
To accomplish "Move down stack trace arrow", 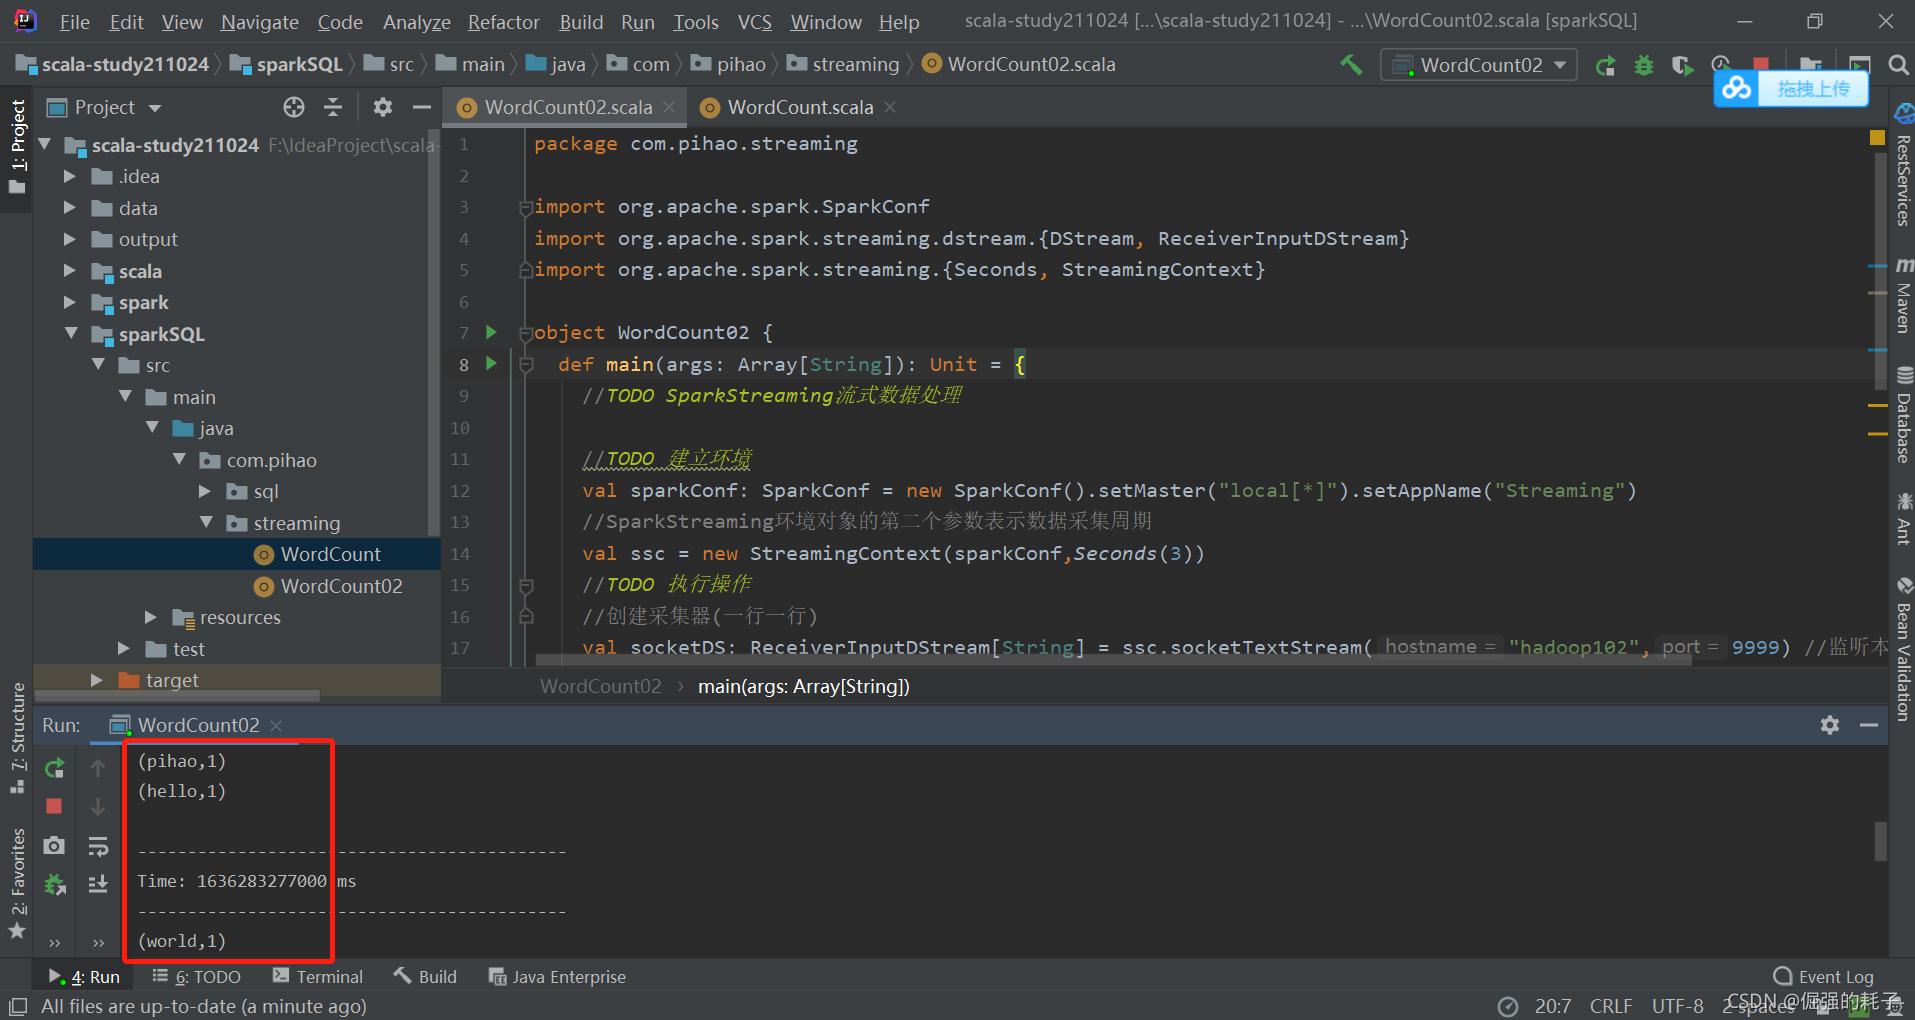I will 98,806.
